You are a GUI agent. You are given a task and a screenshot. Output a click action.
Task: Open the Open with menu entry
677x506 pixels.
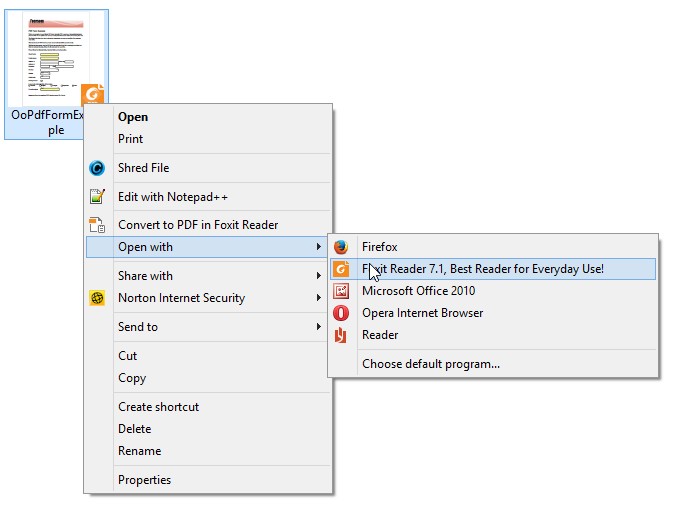[x=206, y=247]
